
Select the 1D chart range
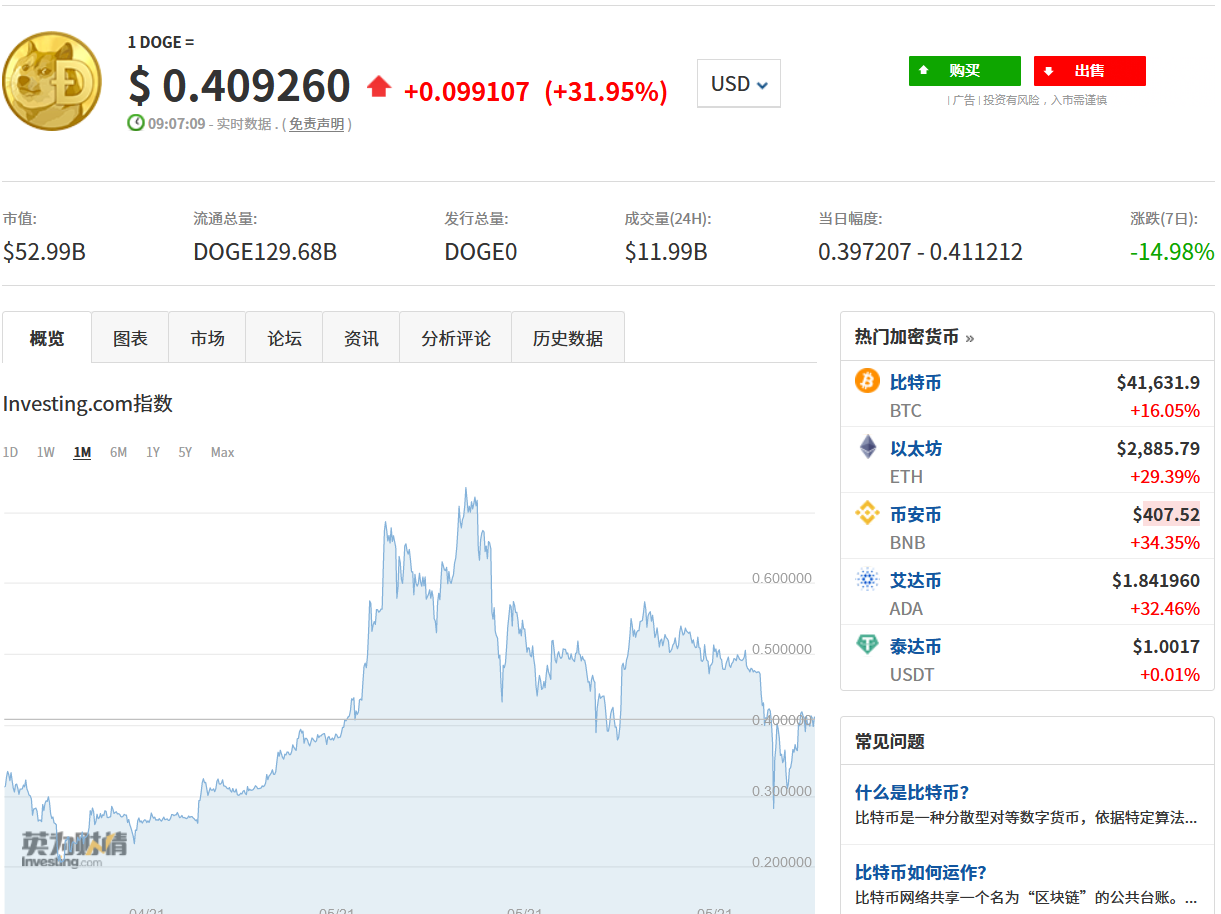click(10, 452)
